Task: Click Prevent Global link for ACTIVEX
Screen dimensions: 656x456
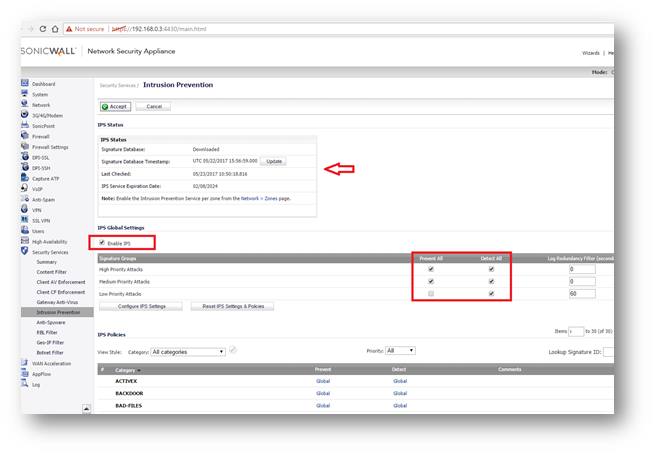Action: pyautogui.click(x=323, y=381)
